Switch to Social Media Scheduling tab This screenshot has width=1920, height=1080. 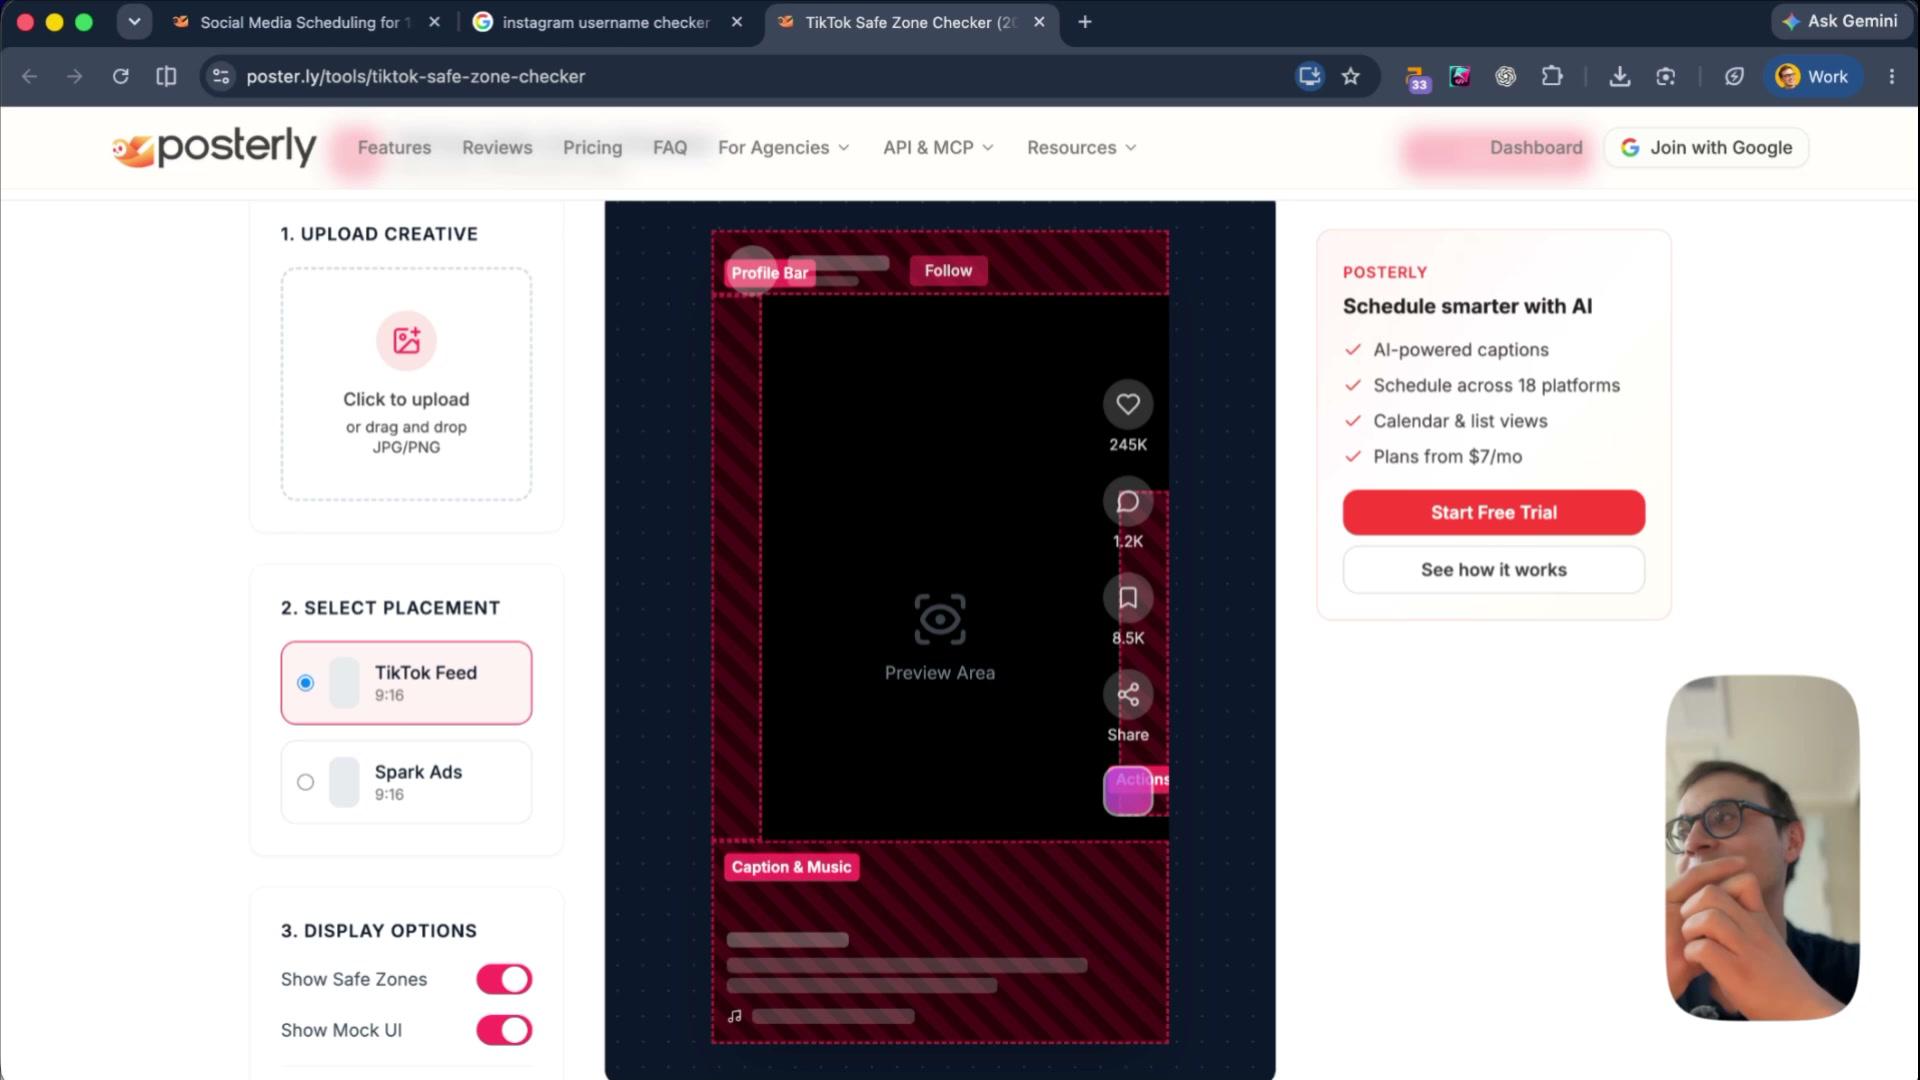click(x=305, y=22)
